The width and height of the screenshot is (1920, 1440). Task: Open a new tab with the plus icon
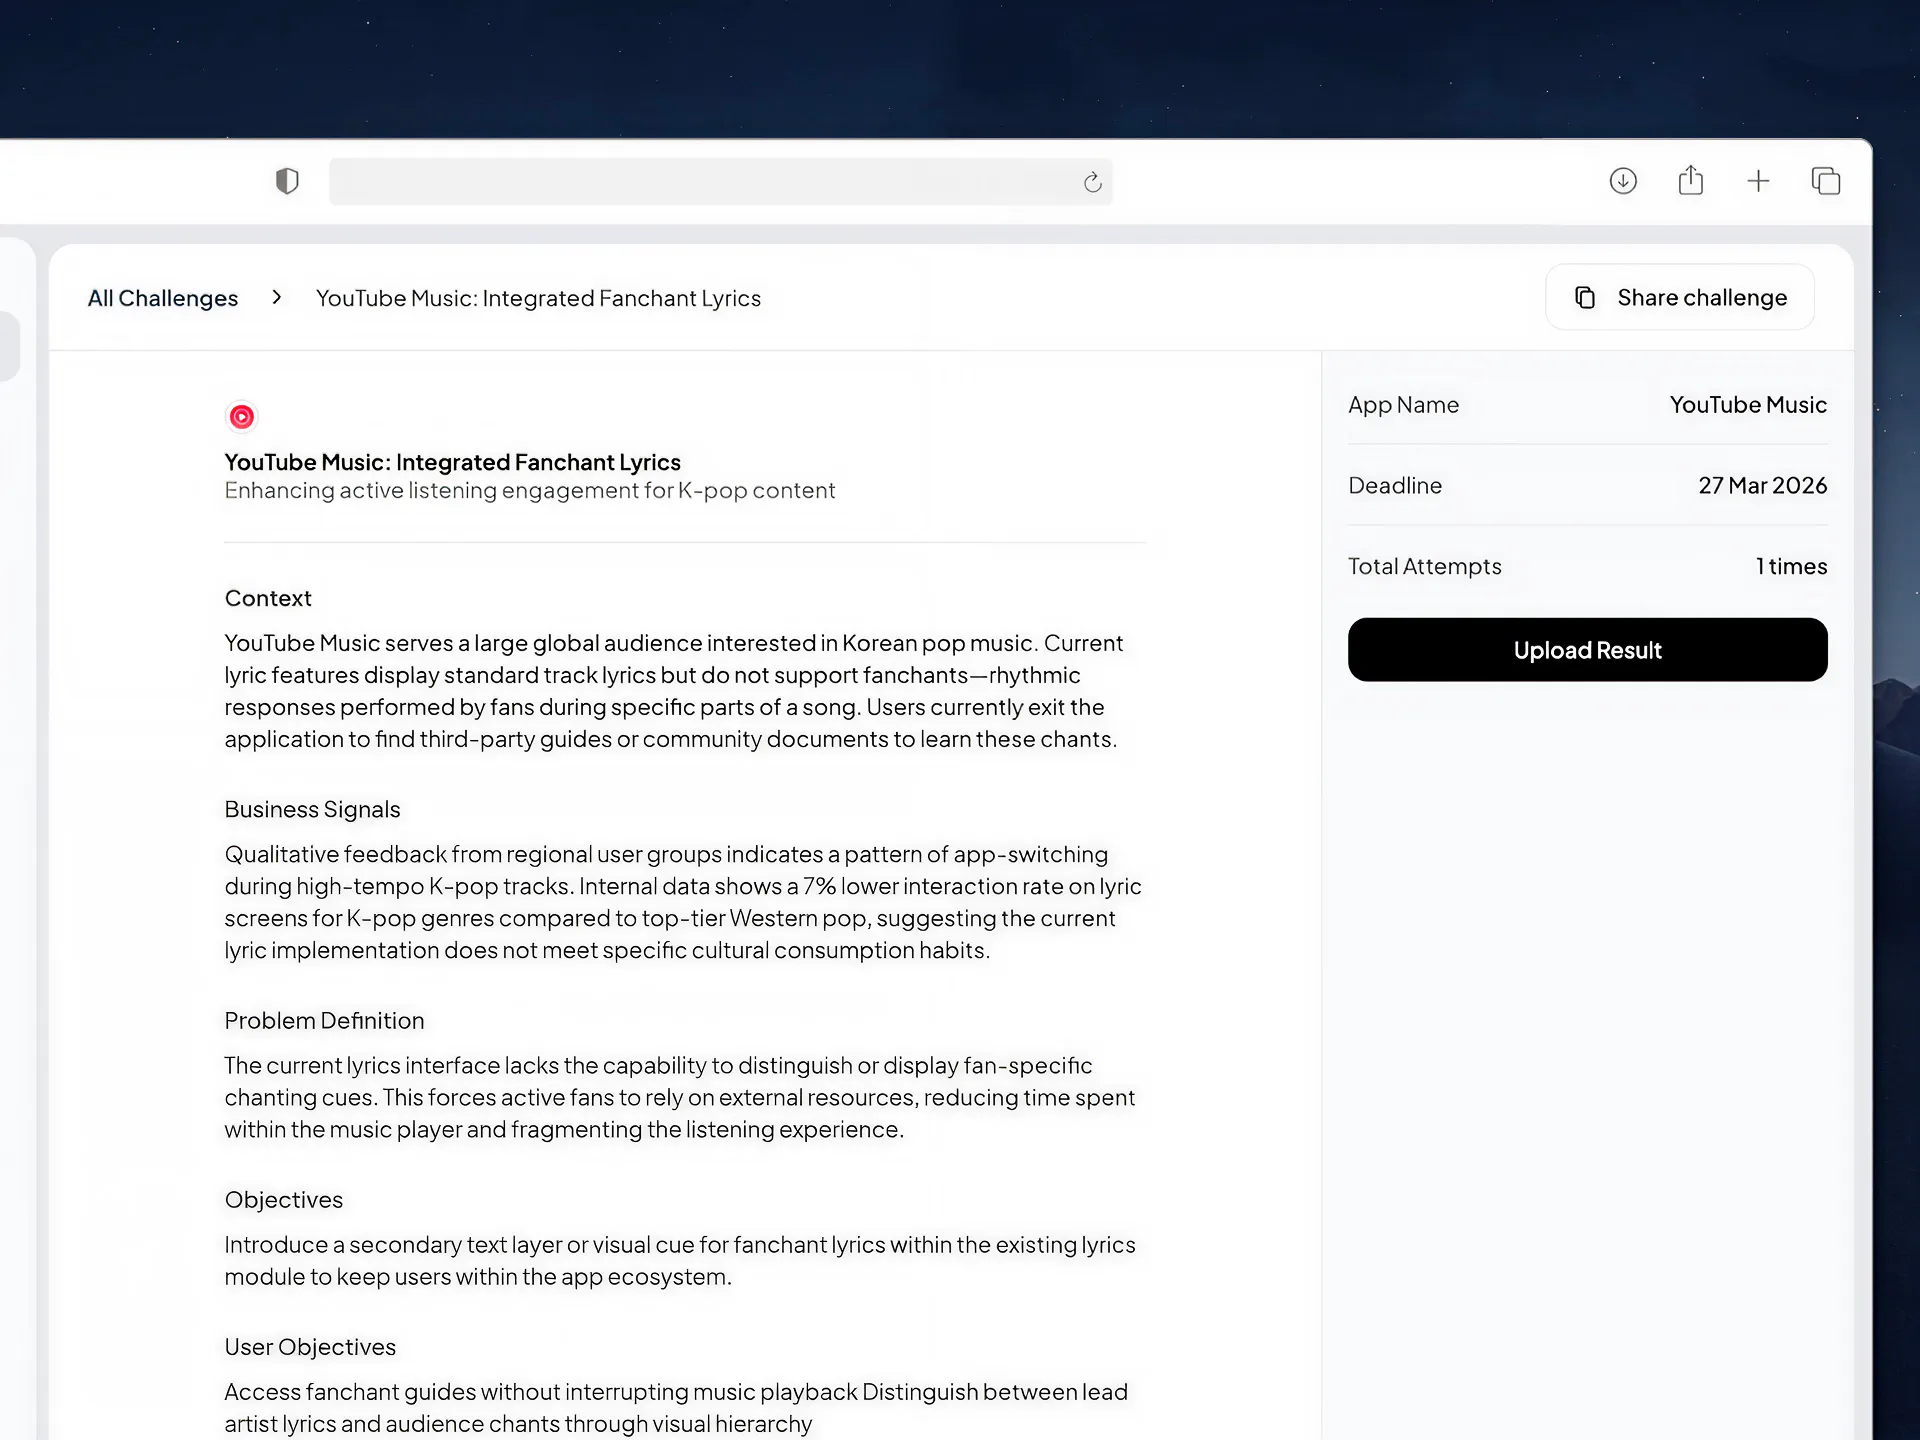point(1758,181)
